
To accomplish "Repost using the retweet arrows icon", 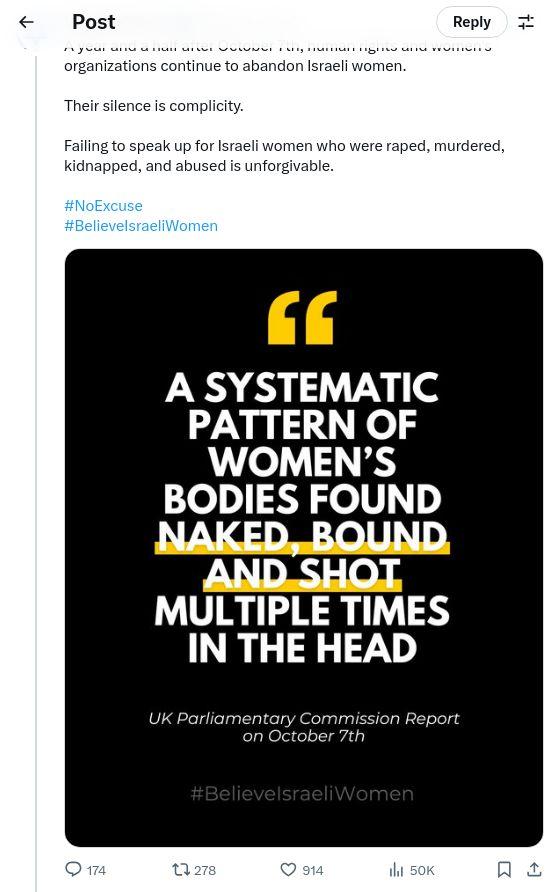I will (180, 869).
